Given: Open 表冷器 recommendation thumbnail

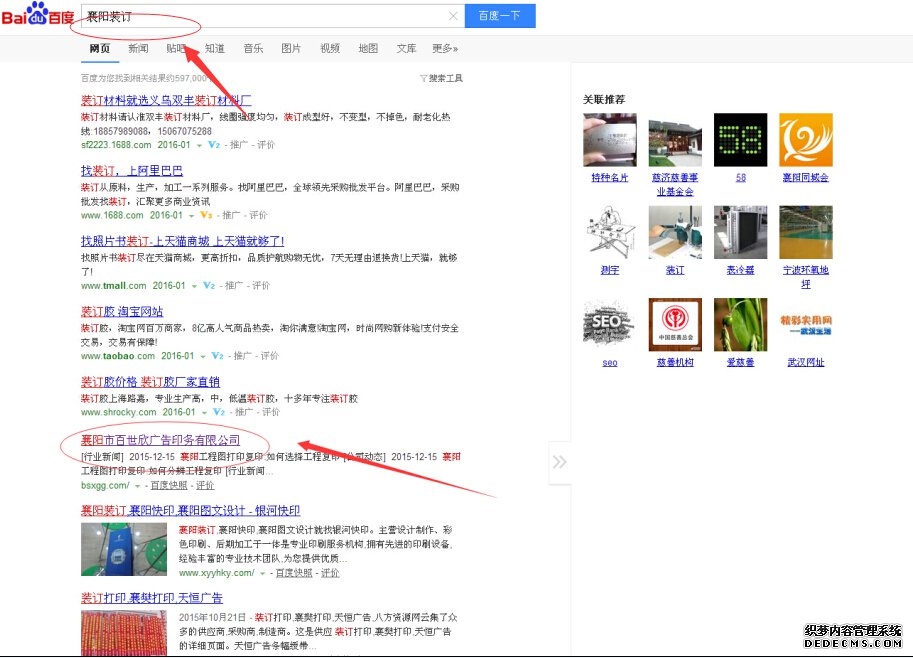Looking at the screenshot, I should click(x=741, y=232).
